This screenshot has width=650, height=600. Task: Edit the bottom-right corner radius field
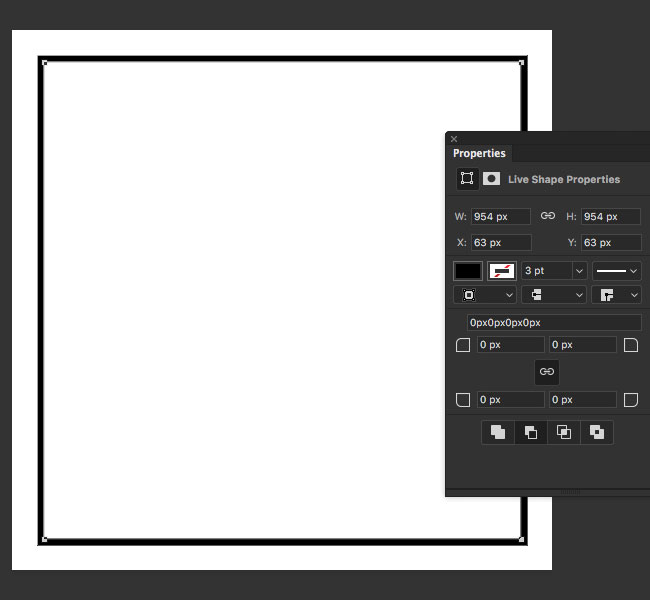click(x=582, y=400)
